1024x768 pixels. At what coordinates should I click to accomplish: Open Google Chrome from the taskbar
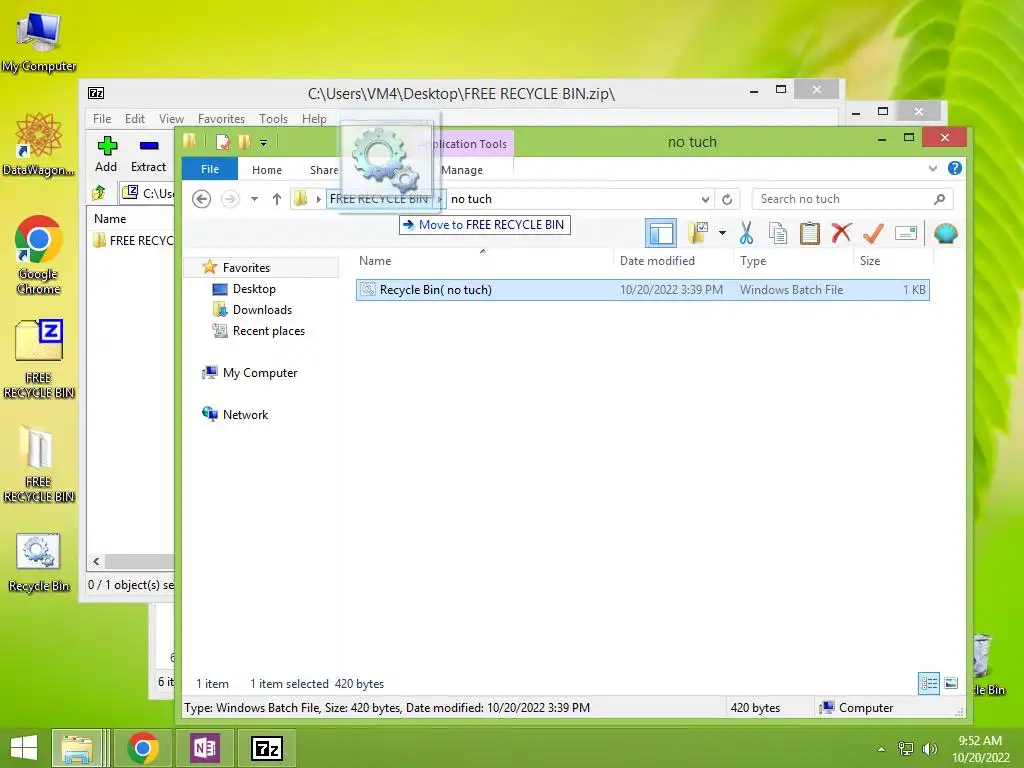(143, 748)
